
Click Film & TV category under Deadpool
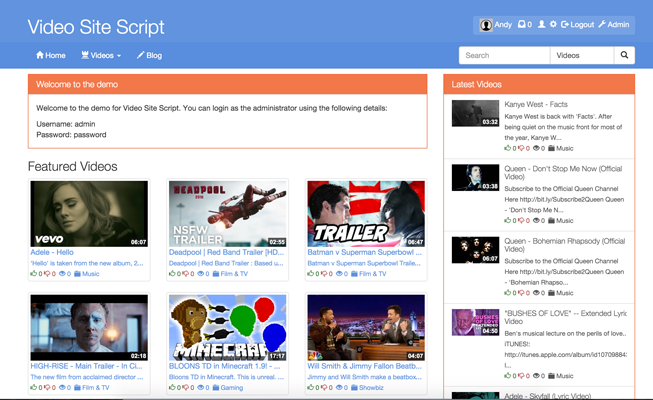click(230, 274)
